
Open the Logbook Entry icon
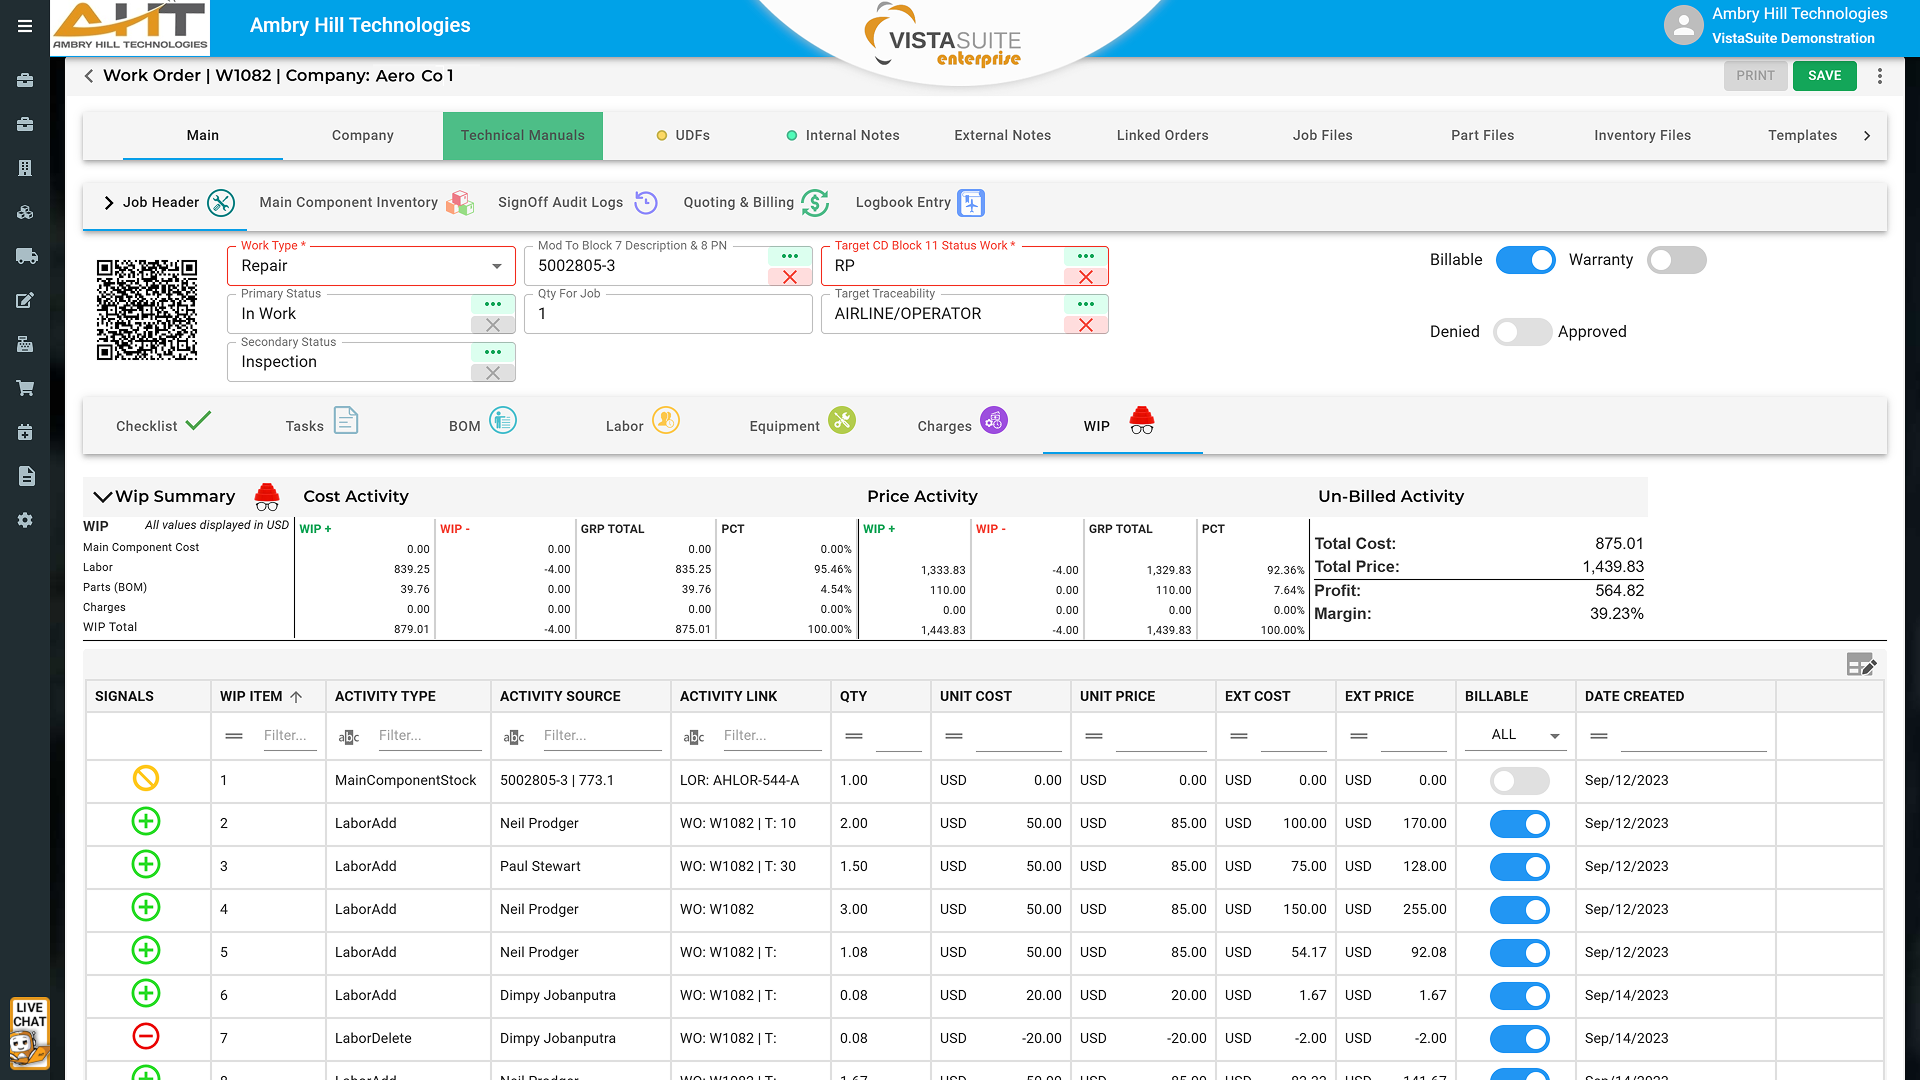tap(971, 203)
